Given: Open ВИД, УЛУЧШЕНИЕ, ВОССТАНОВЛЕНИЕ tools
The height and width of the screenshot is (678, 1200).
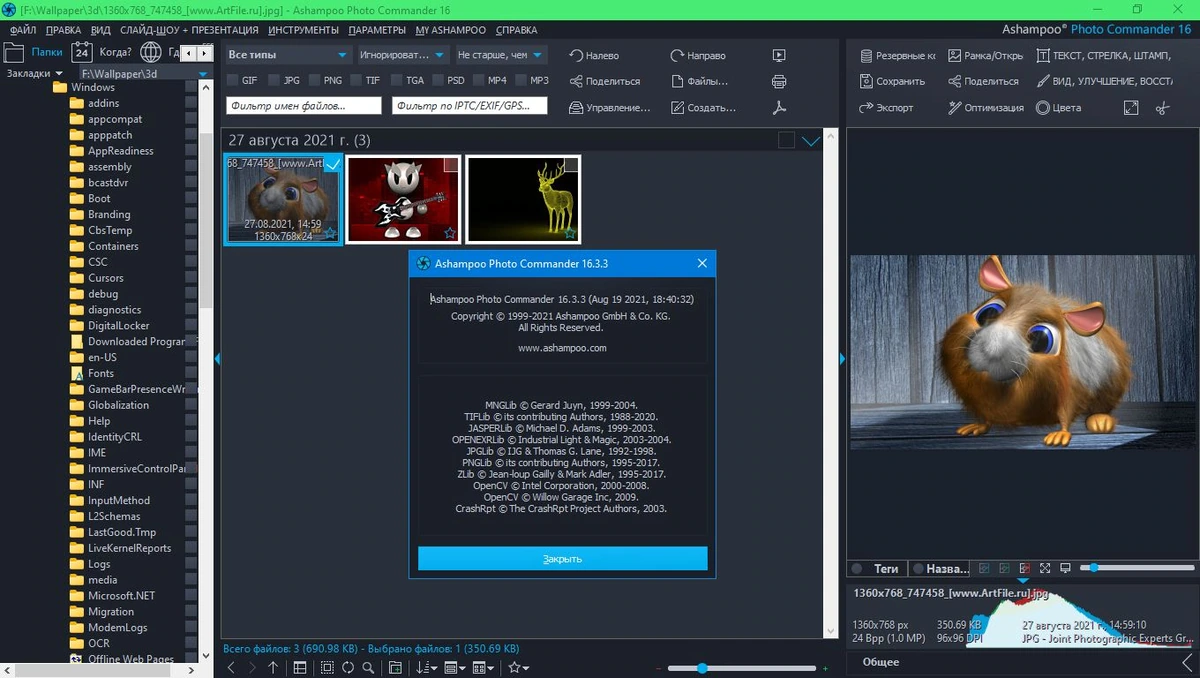Looking at the screenshot, I should pyautogui.click(x=1104, y=81).
